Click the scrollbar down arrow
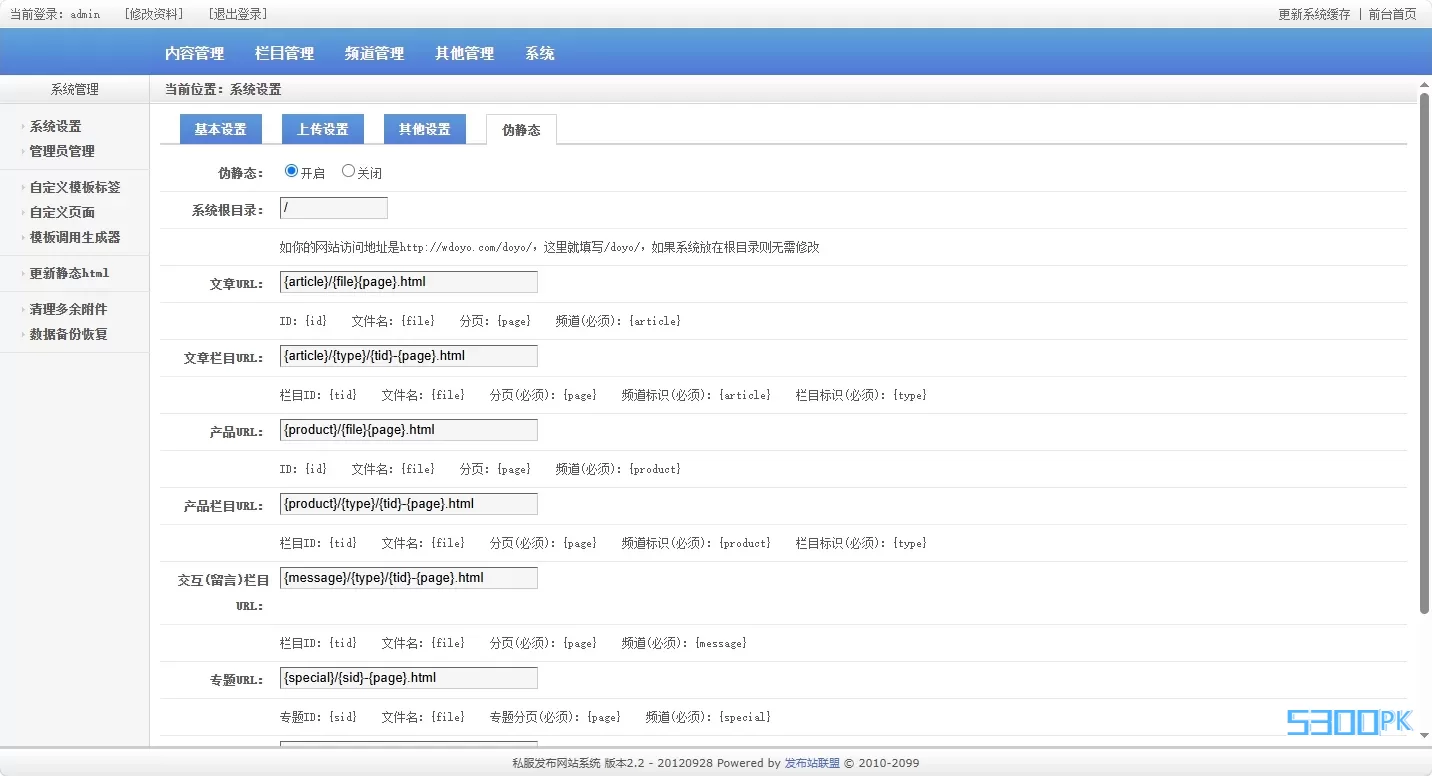Image resolution: width=1432 pixels, height=776 pixels. click(1424, 736)
